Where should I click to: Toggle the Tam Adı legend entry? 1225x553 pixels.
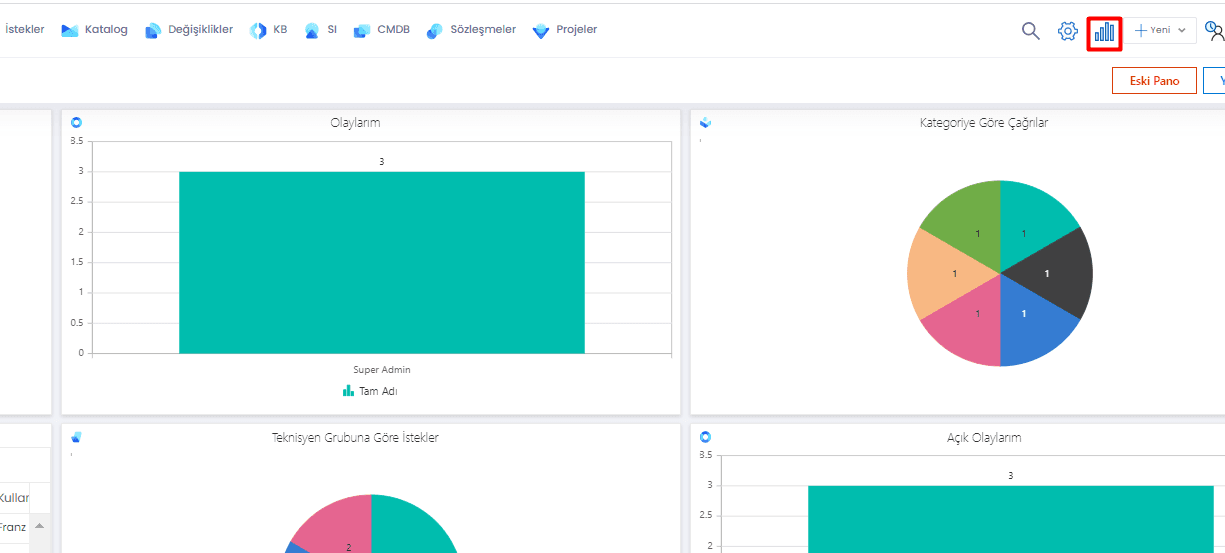coord(370,391)
